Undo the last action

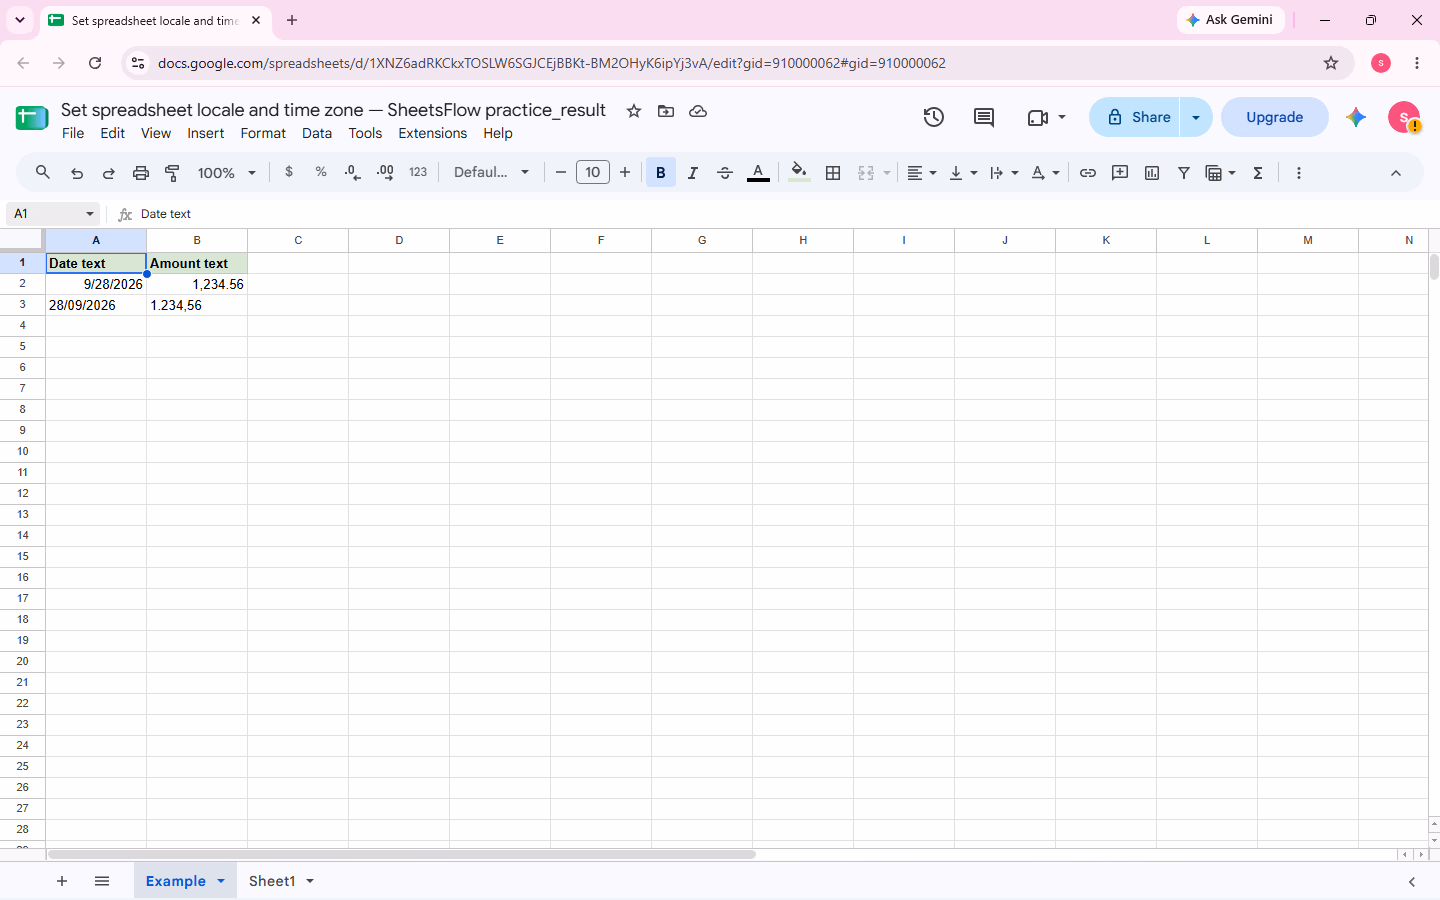click(x=77, y=173)
